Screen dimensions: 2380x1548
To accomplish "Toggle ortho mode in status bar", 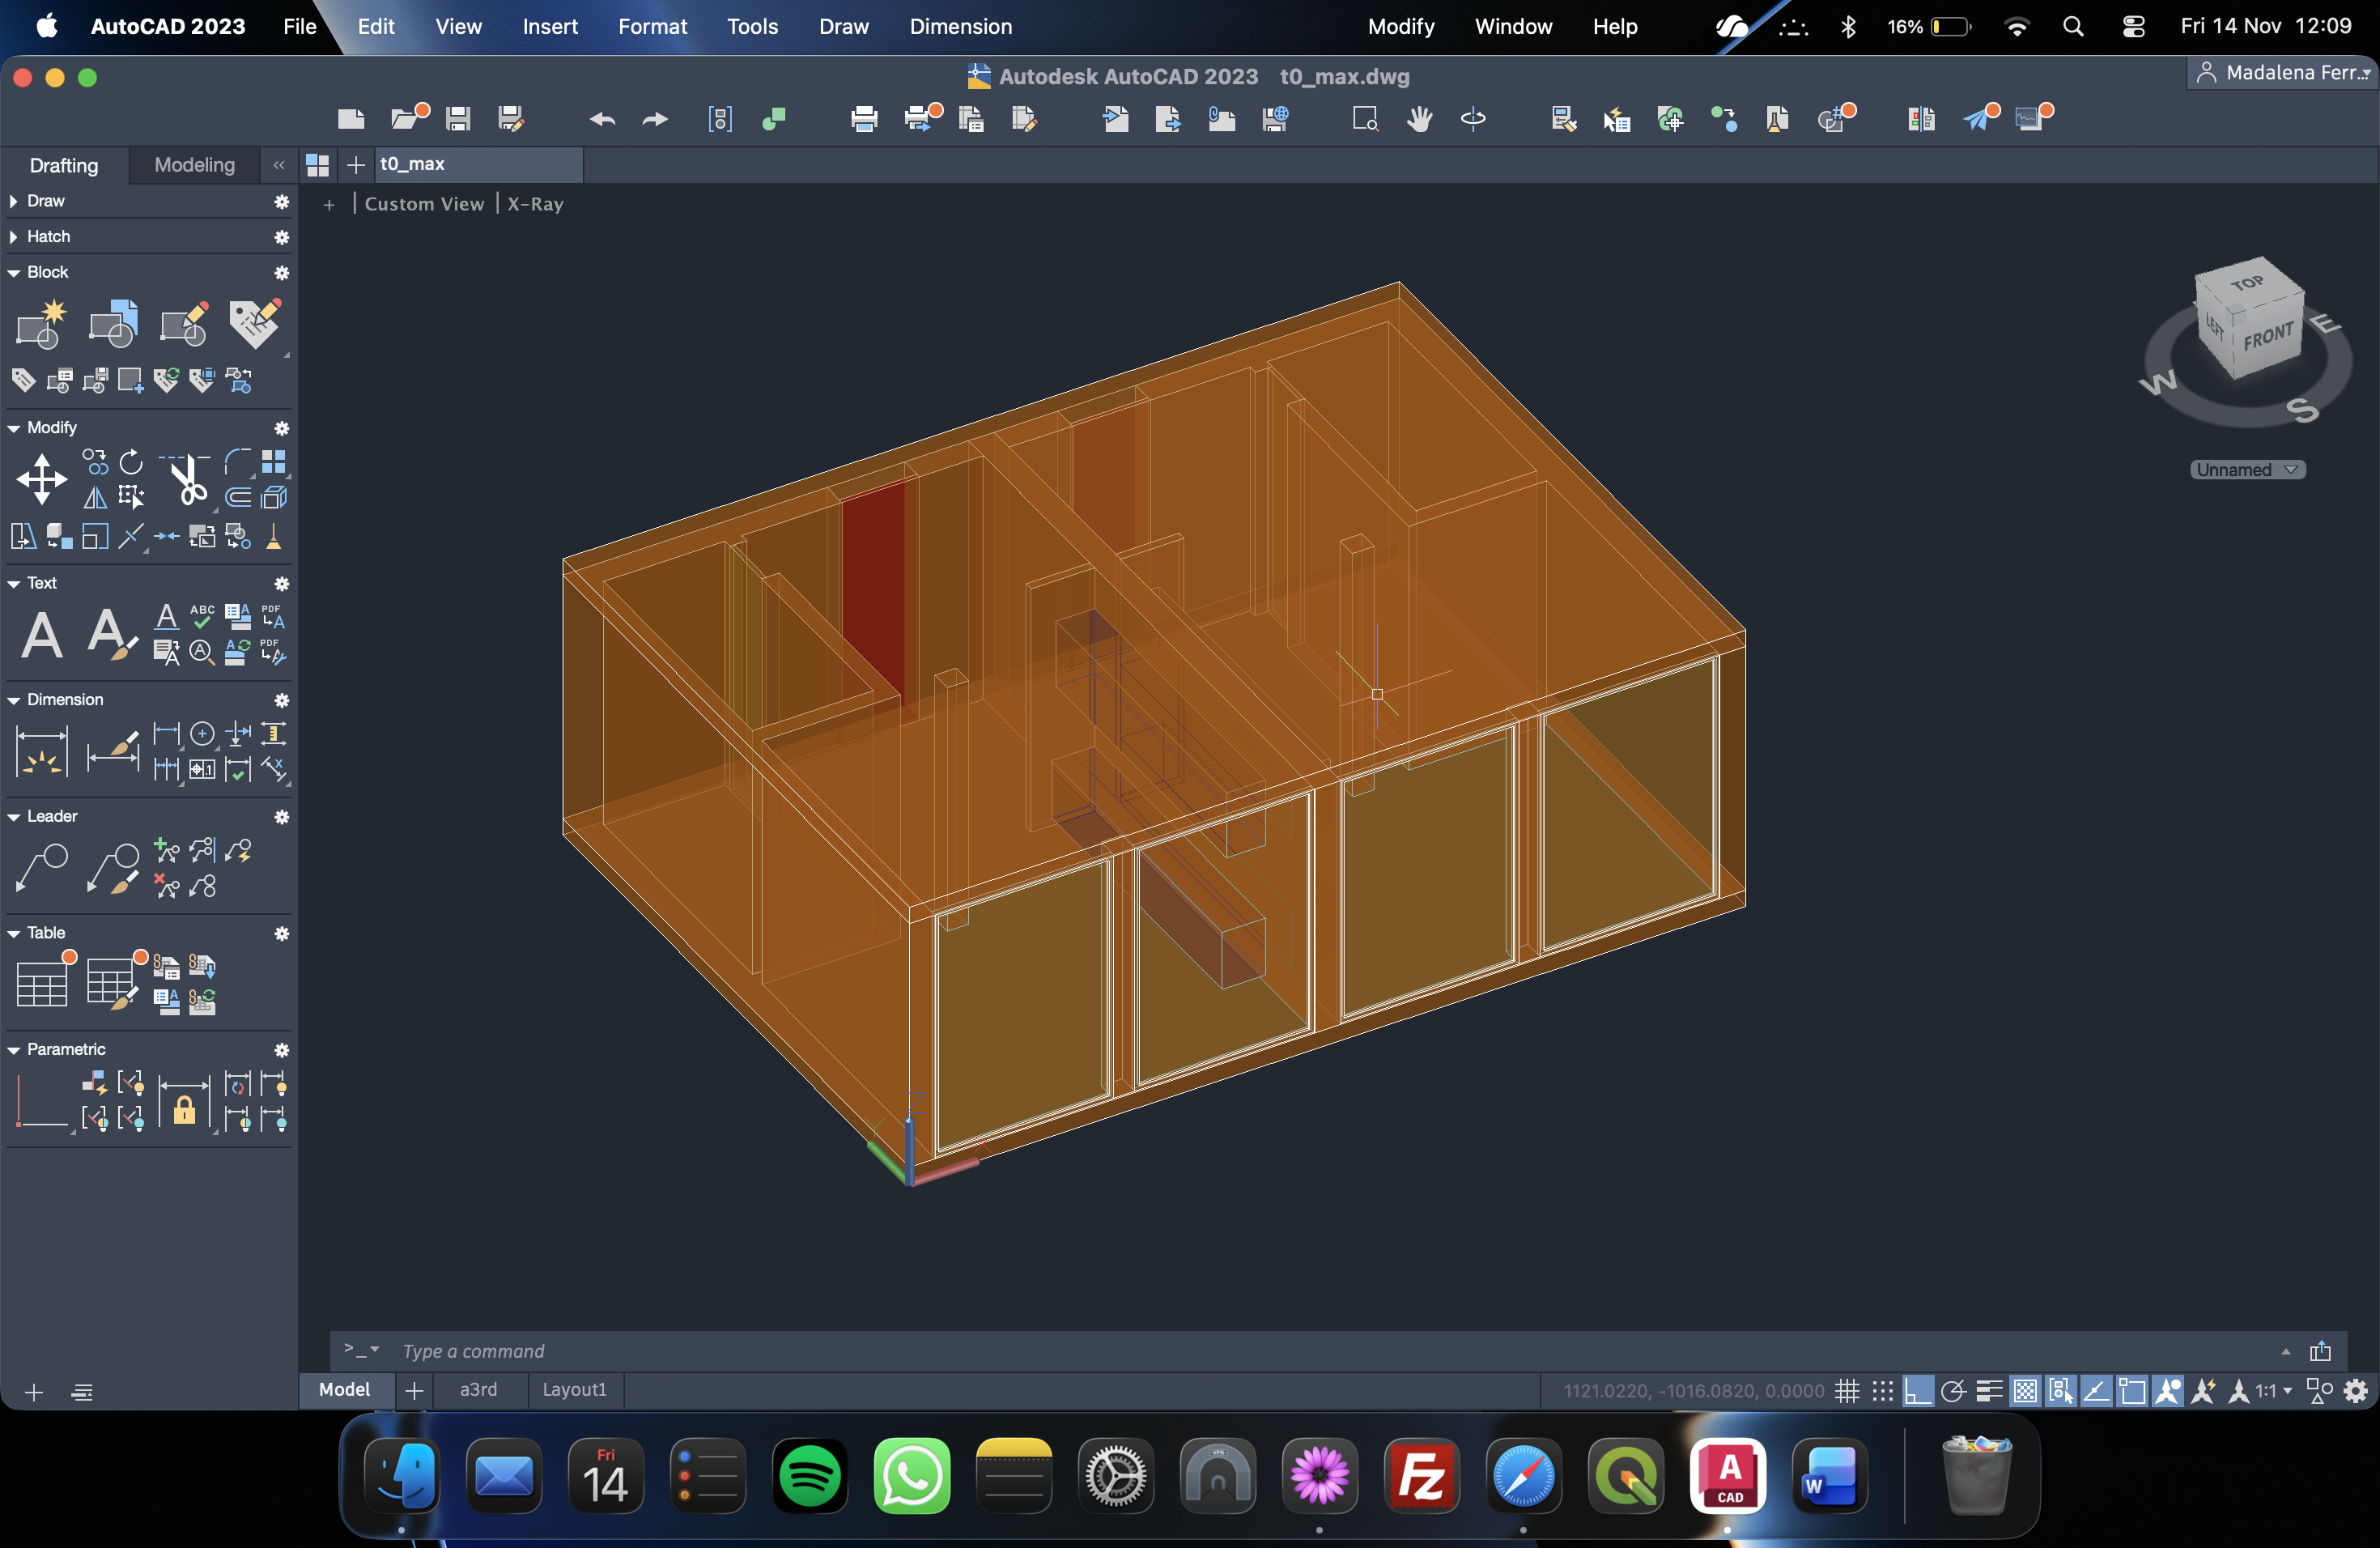I will coord(1918,1391).
